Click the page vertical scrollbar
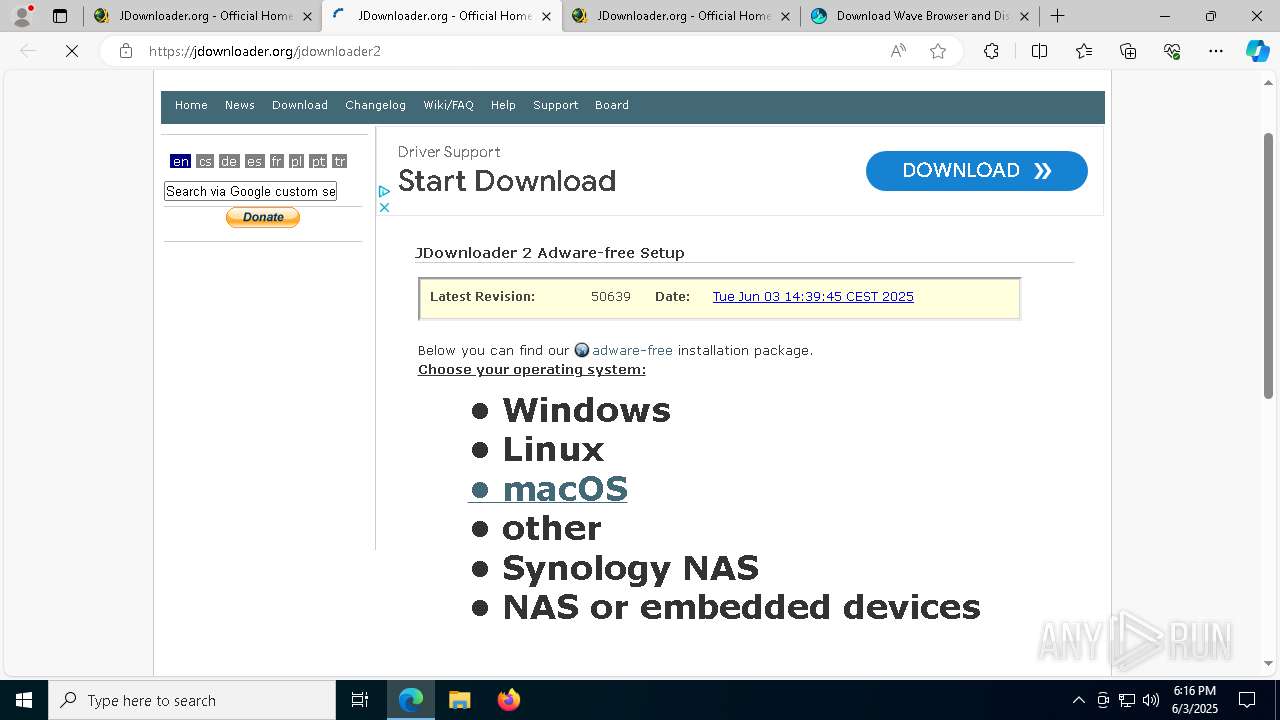The width and height of the screenshot is (1280, 720). (x=1269, y=265)
